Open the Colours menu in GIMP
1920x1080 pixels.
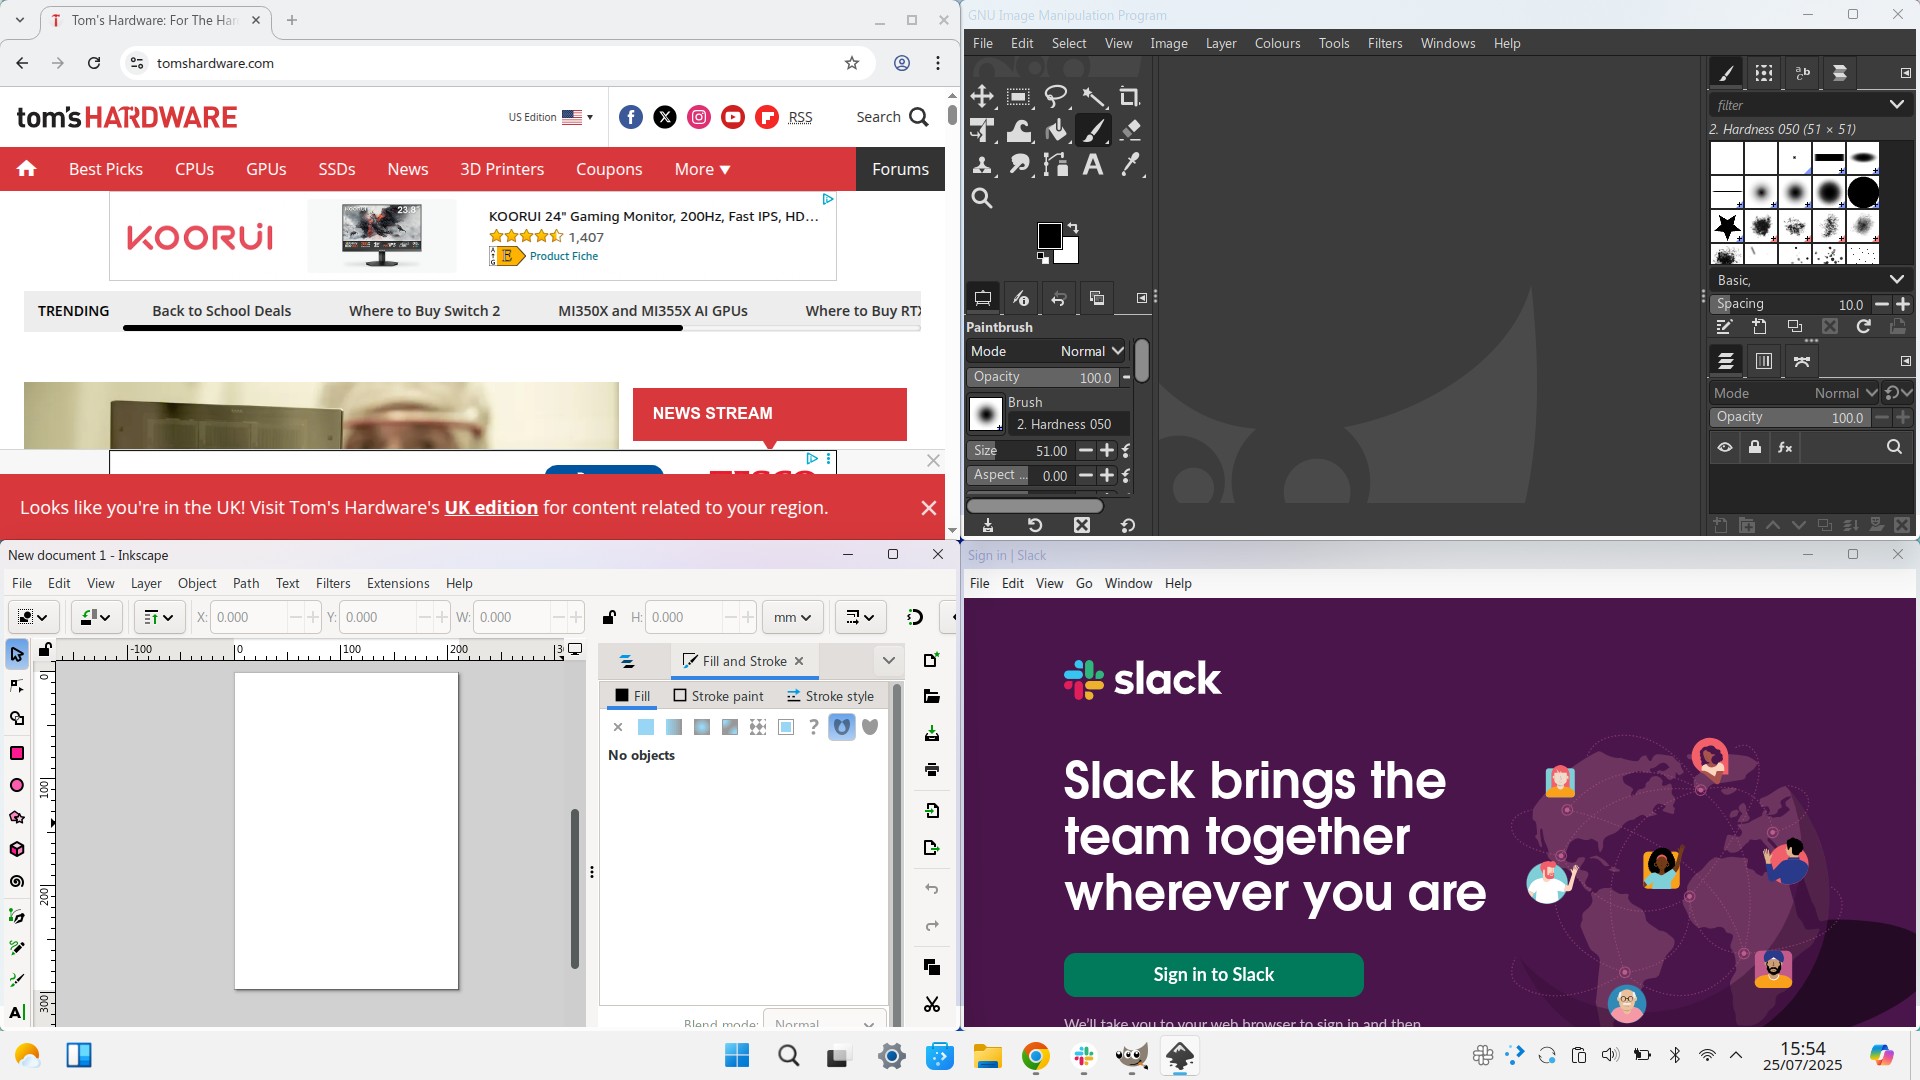point(1278,43)
